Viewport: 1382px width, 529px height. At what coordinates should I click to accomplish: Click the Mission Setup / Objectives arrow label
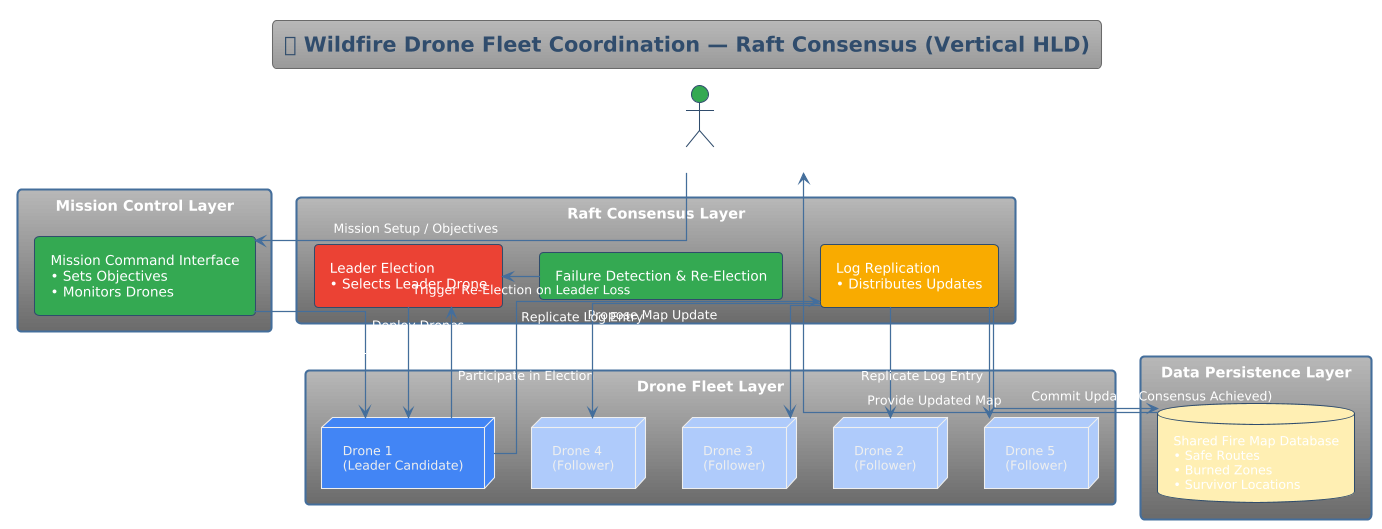pyautogui.click(x=415, y=229)
